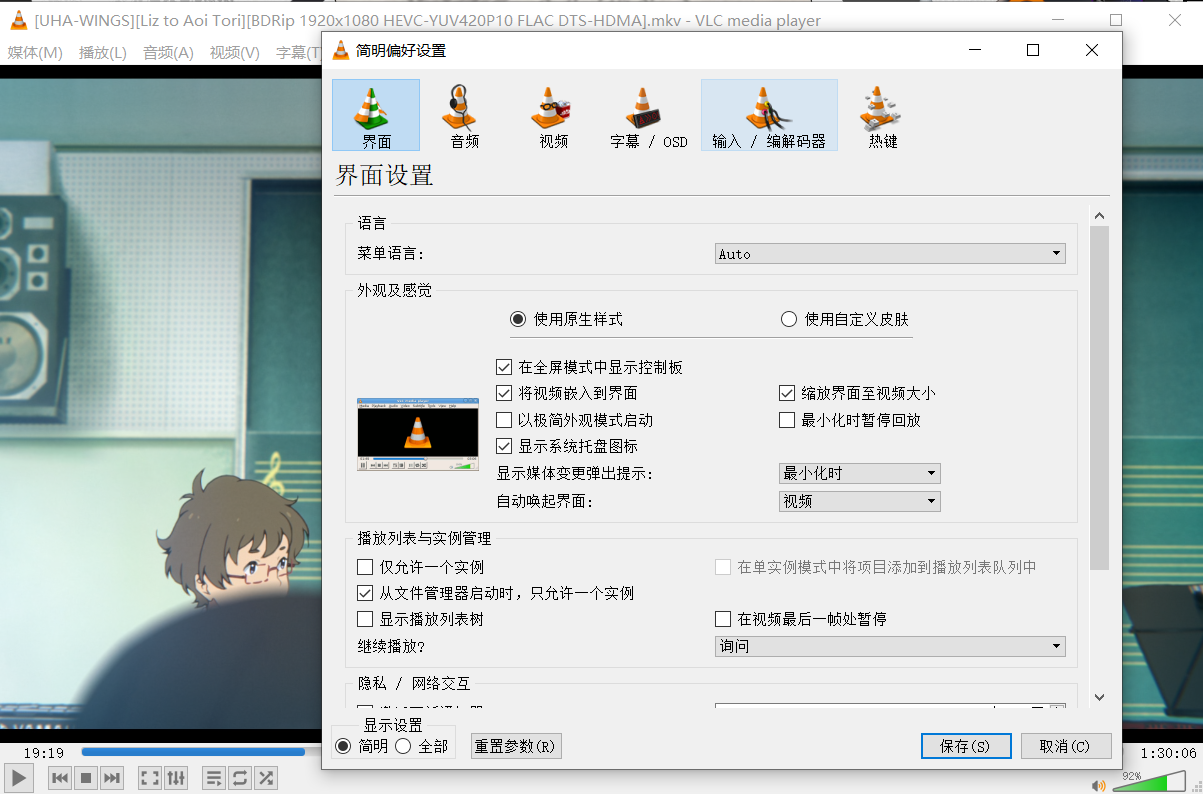Screen dimensions: 1203x794
Task: Open the 音频 (Audio) settings category
Action: coord(464,116)
